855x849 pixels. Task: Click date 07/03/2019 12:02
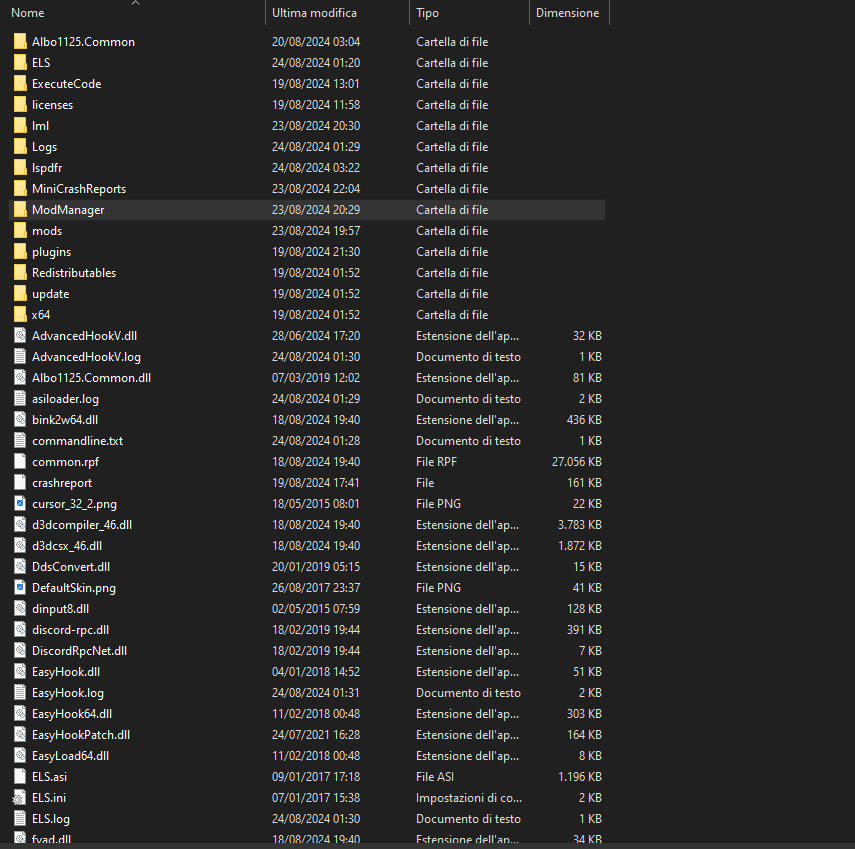click(x=316, y=378)
